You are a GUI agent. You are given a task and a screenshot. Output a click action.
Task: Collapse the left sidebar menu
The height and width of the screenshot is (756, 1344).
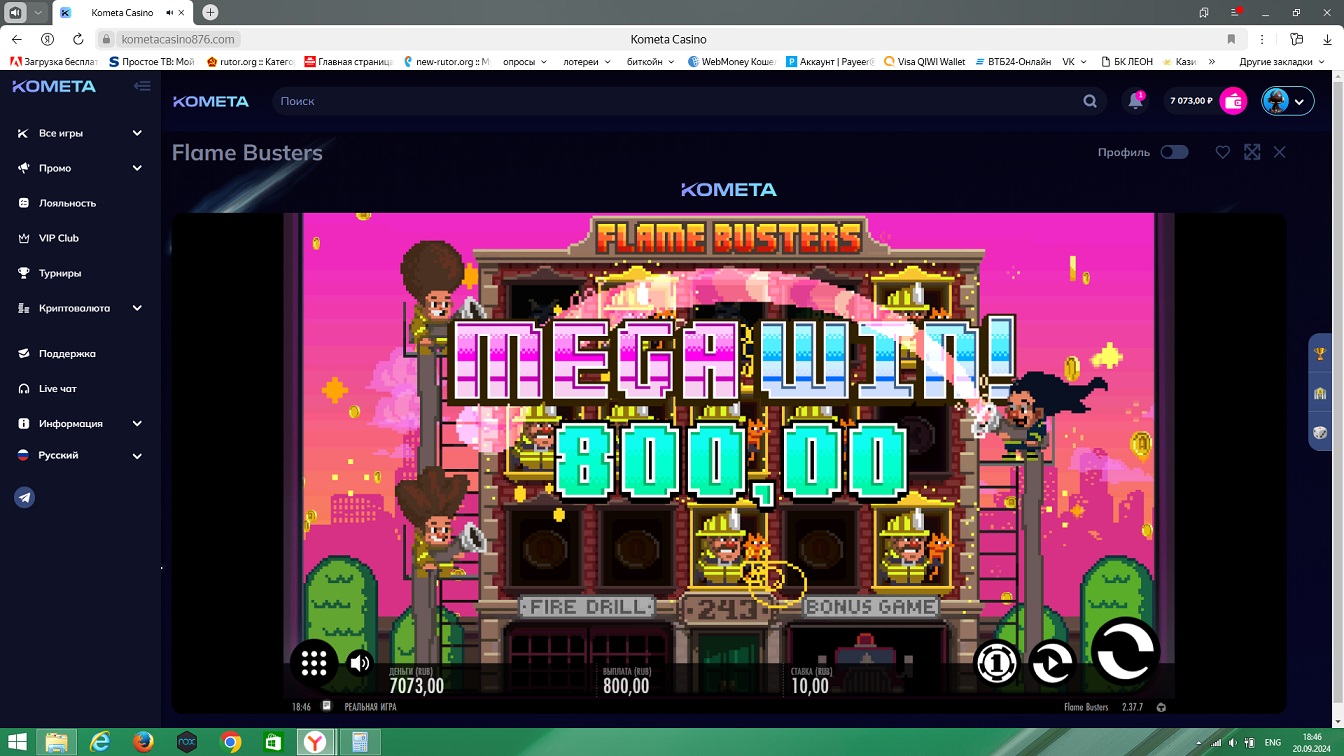(142, 86)
